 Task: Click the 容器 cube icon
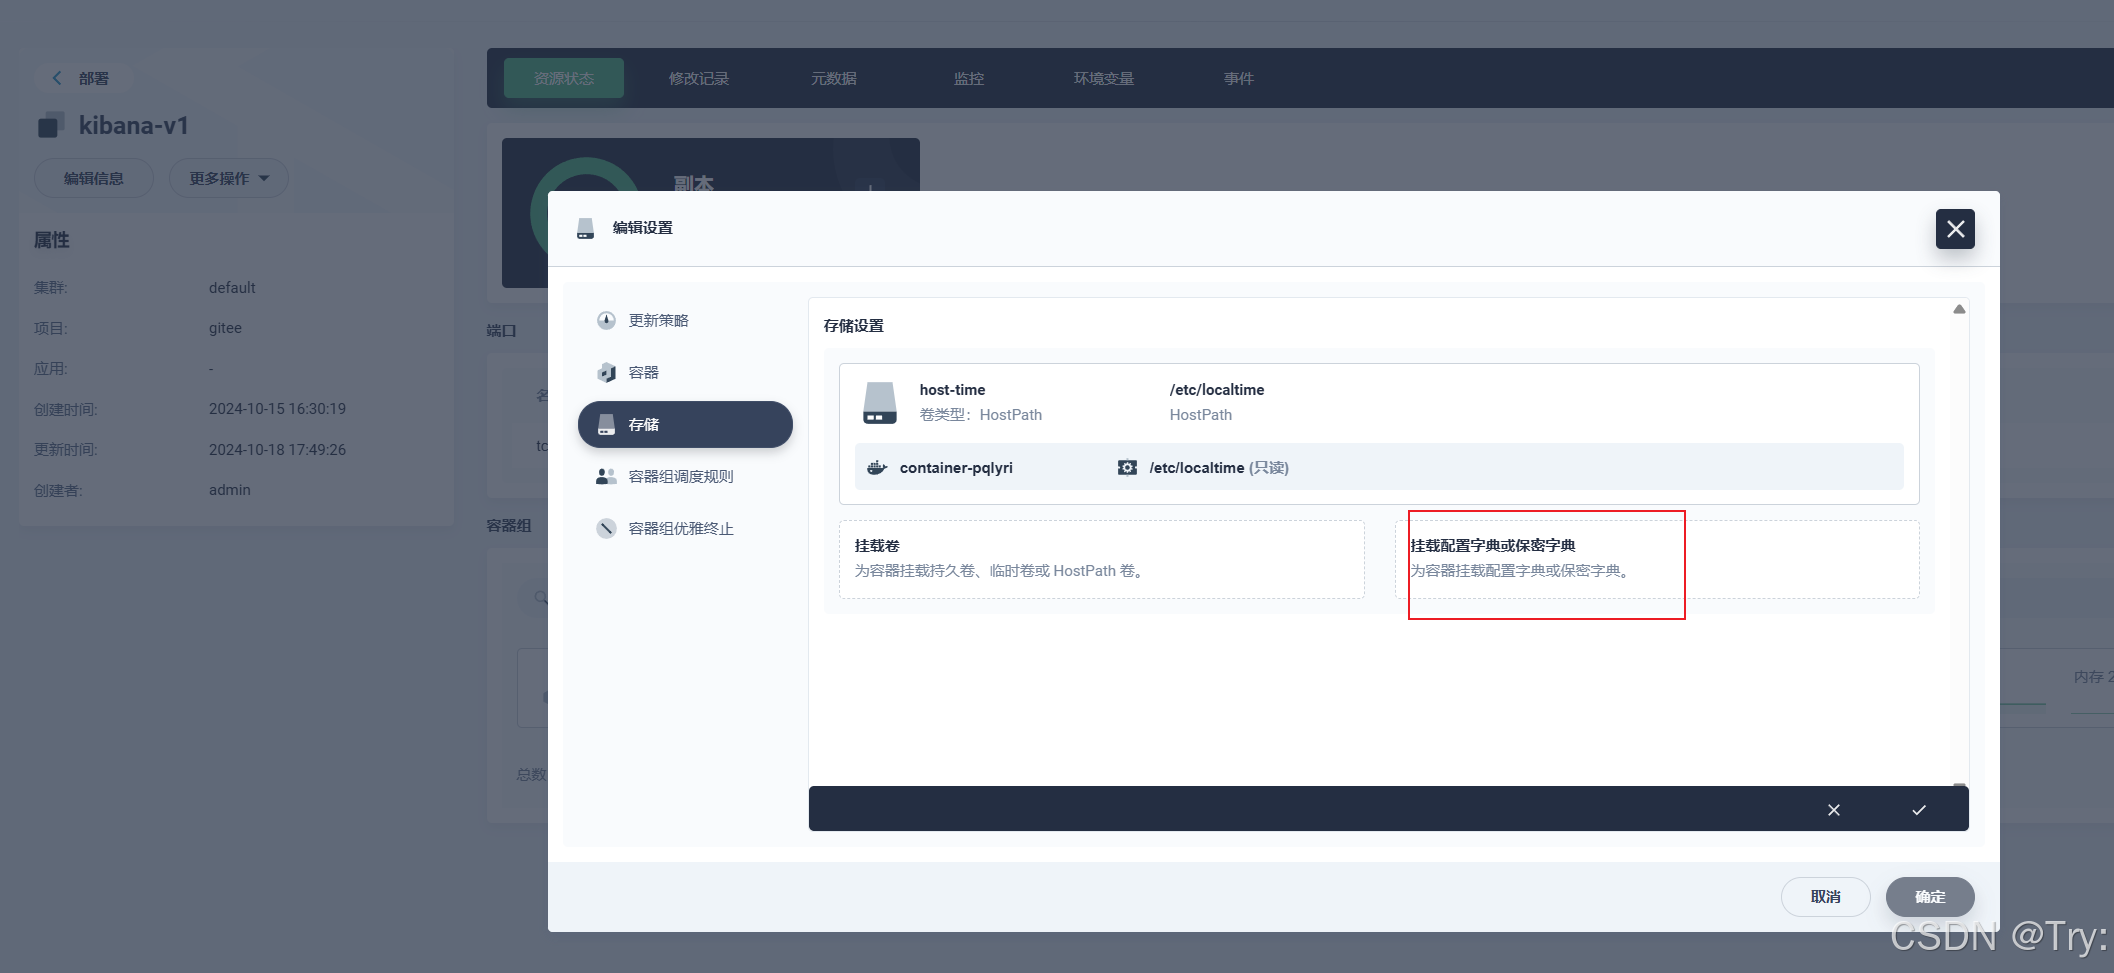click(x=606, y=372)
